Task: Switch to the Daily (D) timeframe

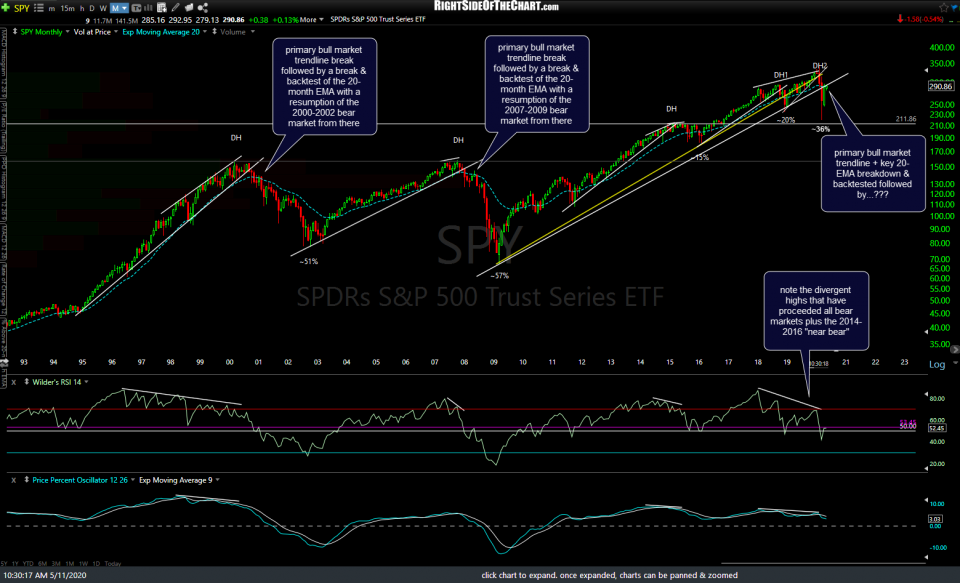Action: tap(90, 6)
